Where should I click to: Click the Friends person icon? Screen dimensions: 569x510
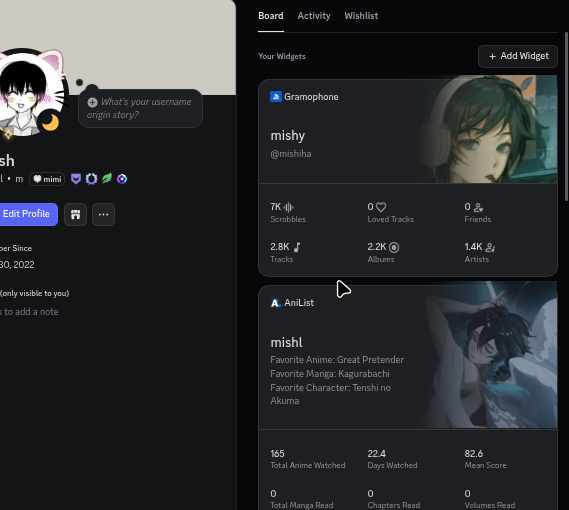click(x=478, y=207)
